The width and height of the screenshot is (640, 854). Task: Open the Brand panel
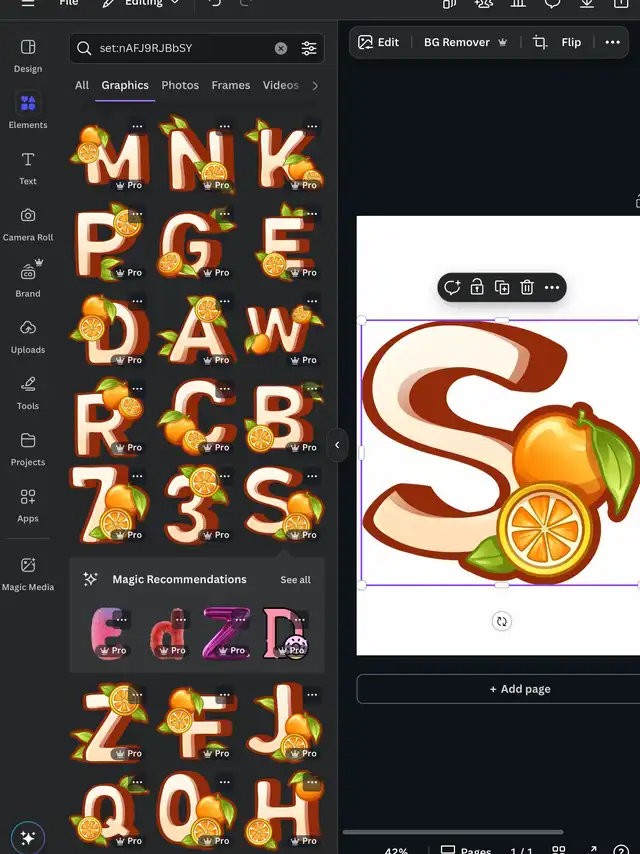point(28,279)
